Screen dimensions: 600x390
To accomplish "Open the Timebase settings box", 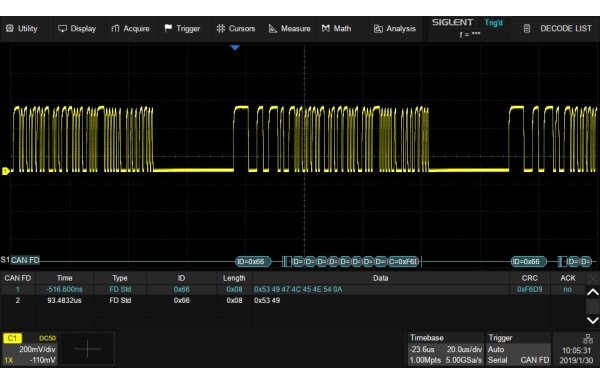I will coord(445,349).
